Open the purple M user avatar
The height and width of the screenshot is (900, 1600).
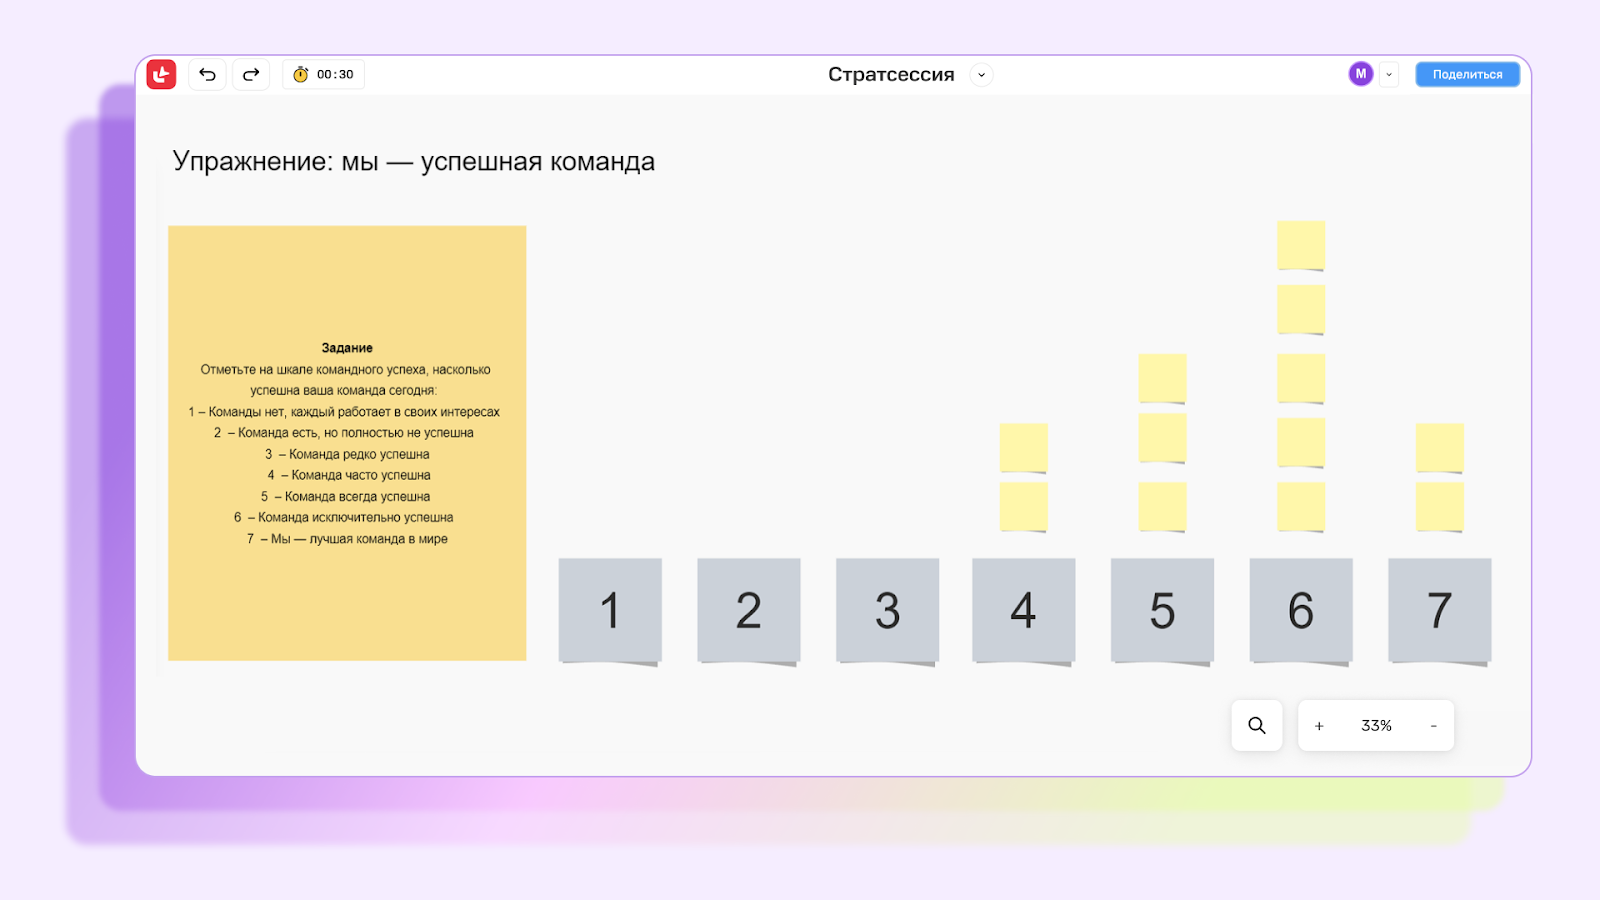tap(1360, 74)
